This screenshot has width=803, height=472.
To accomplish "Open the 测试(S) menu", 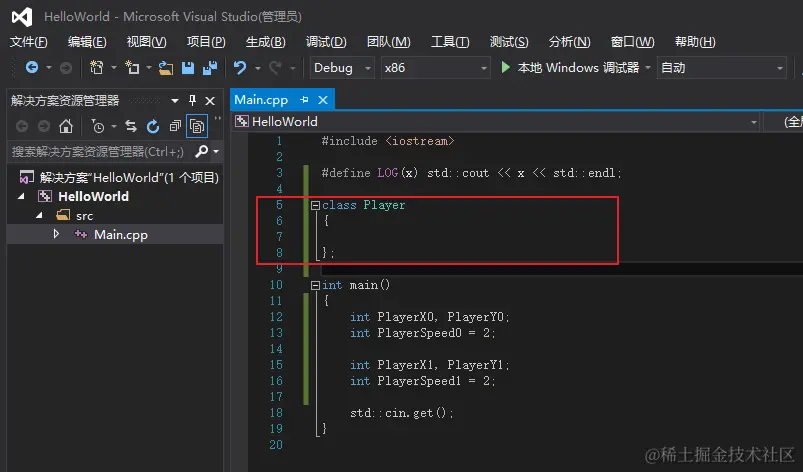I will pos(509,41).
